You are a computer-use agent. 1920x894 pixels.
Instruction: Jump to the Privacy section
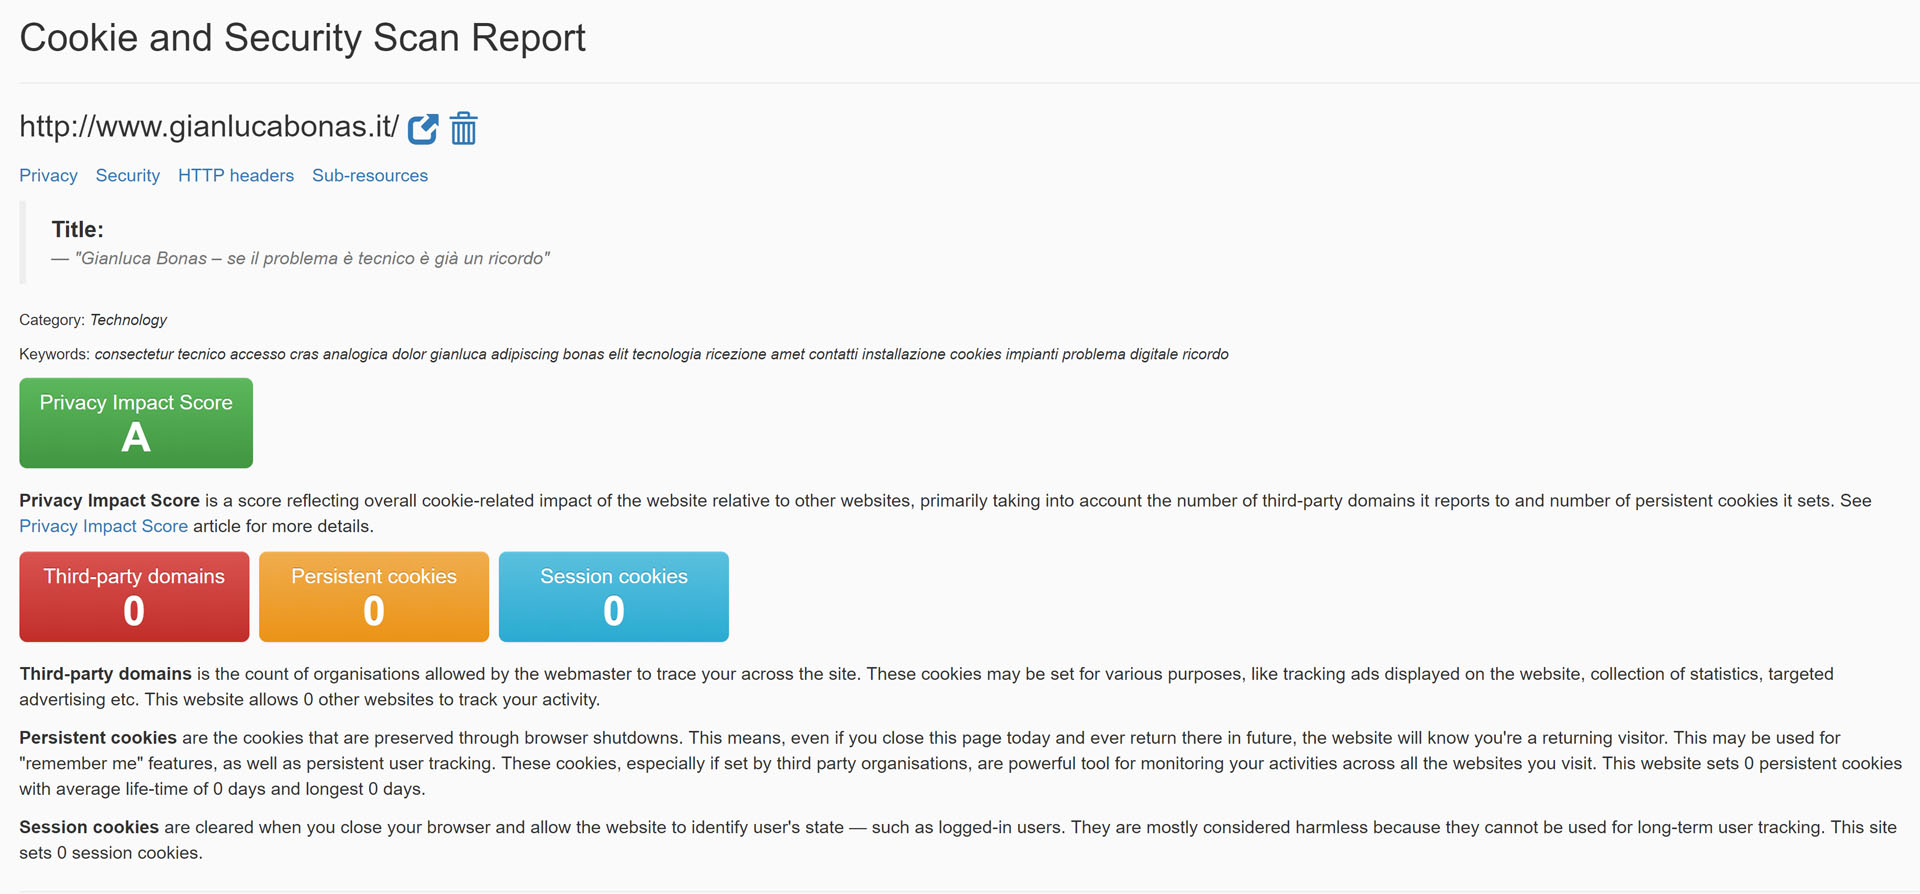tap(48, 176)
